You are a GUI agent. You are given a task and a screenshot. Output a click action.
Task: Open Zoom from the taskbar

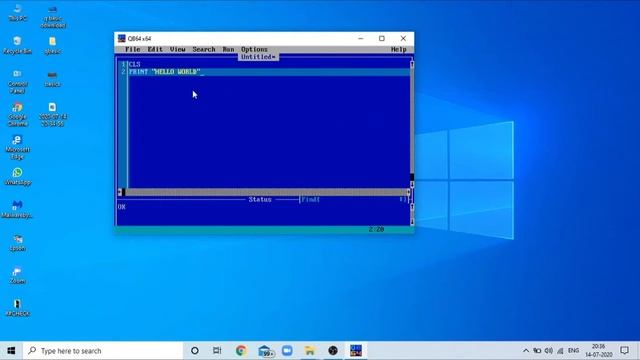pyautogui.click(x=287, y=351)
